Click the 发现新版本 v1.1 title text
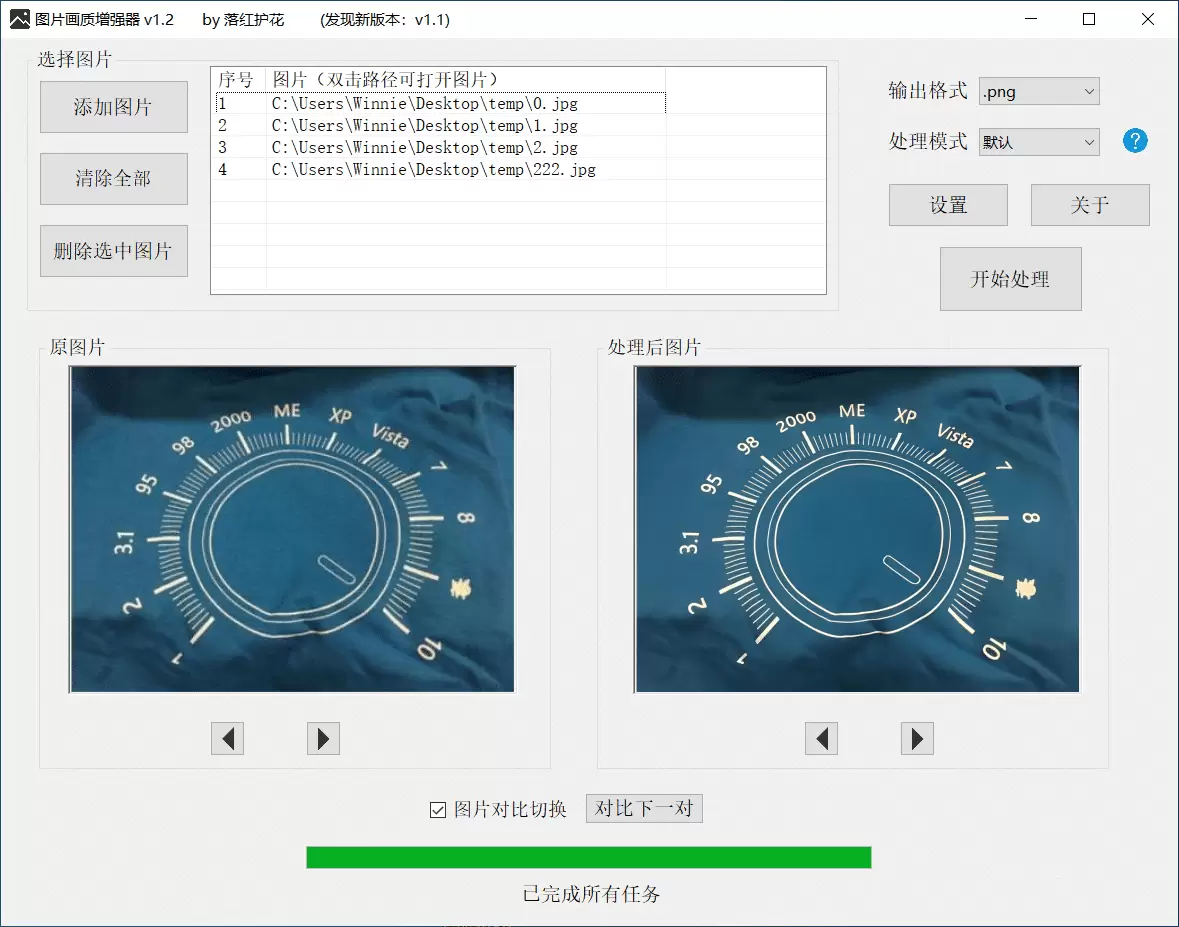This screenshot has height=927, width=1179. (x=385, y=20)
